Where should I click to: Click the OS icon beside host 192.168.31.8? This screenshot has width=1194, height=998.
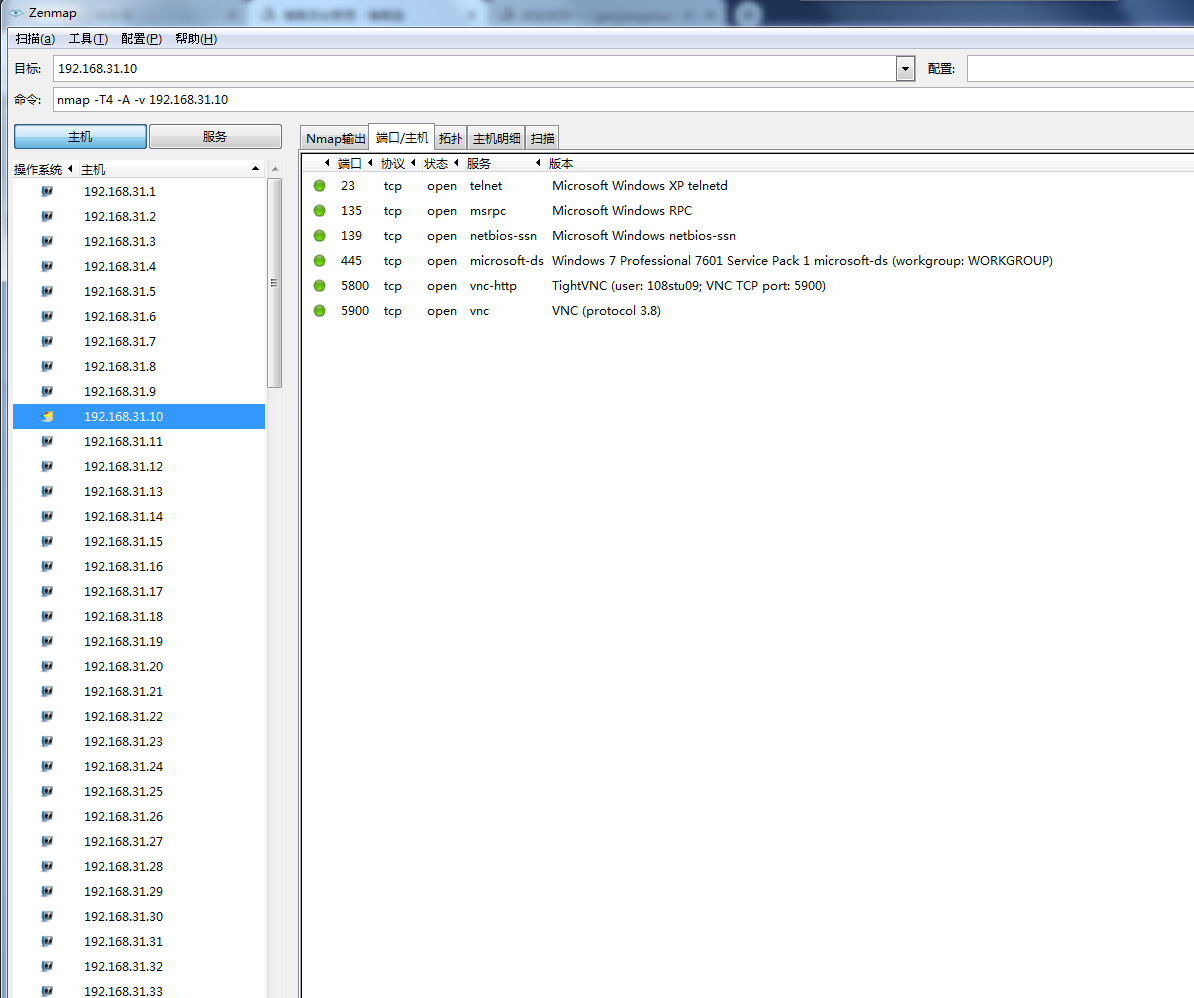coord(47,366)
